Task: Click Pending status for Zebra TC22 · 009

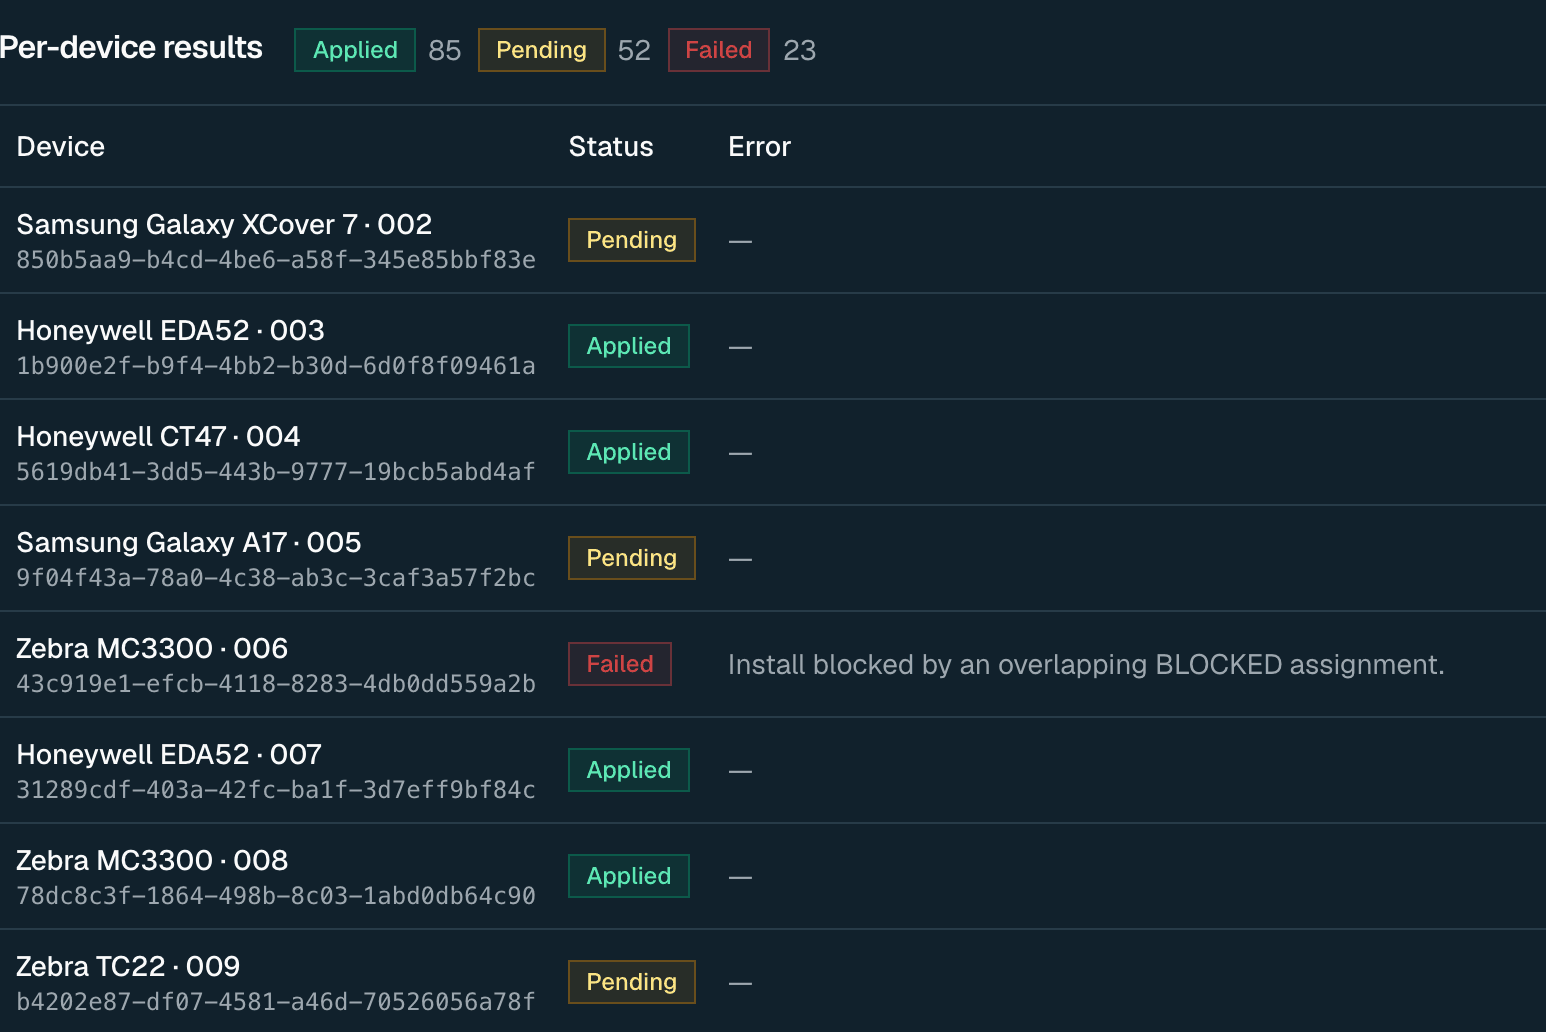Action: (x=631, y=982)
